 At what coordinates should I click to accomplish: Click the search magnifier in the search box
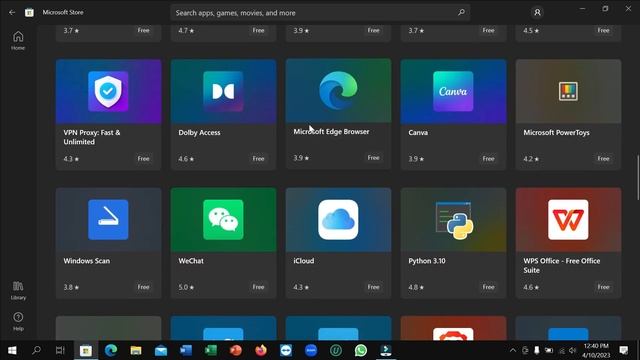tap(461, 13)
